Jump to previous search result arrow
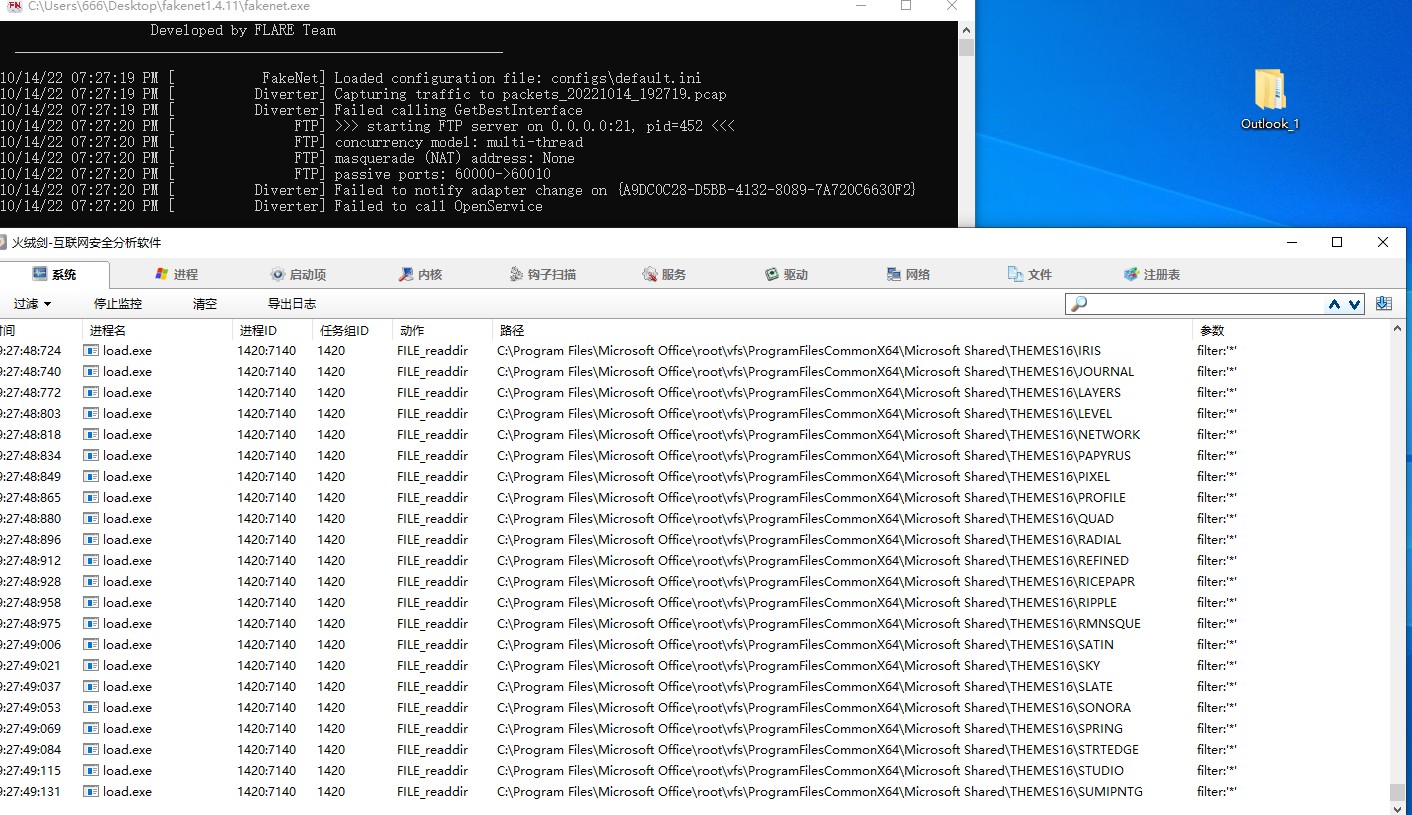The width and height of the screenshot is (1412, 815). tap(1334, 305)
